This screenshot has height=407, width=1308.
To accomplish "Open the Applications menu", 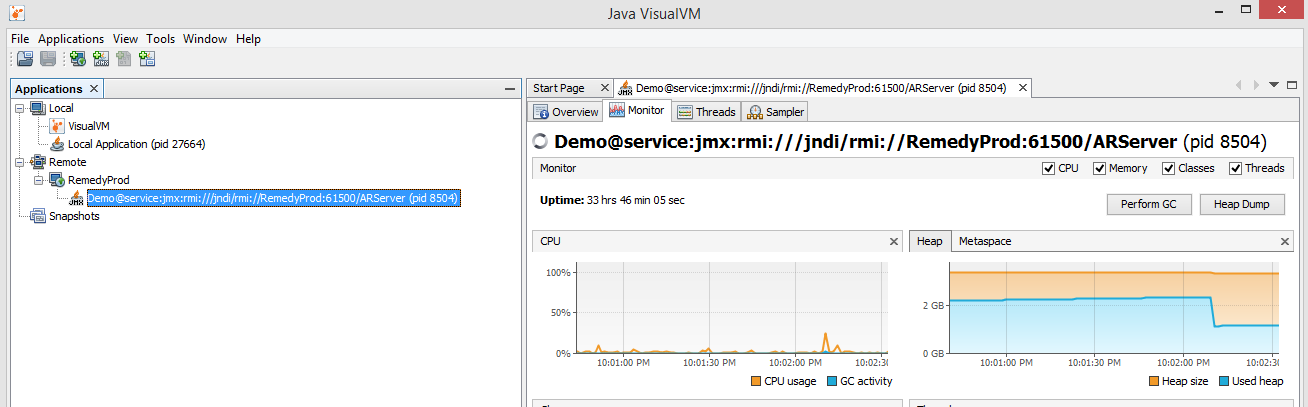I will pyautogui.click(x=71, y=39).
